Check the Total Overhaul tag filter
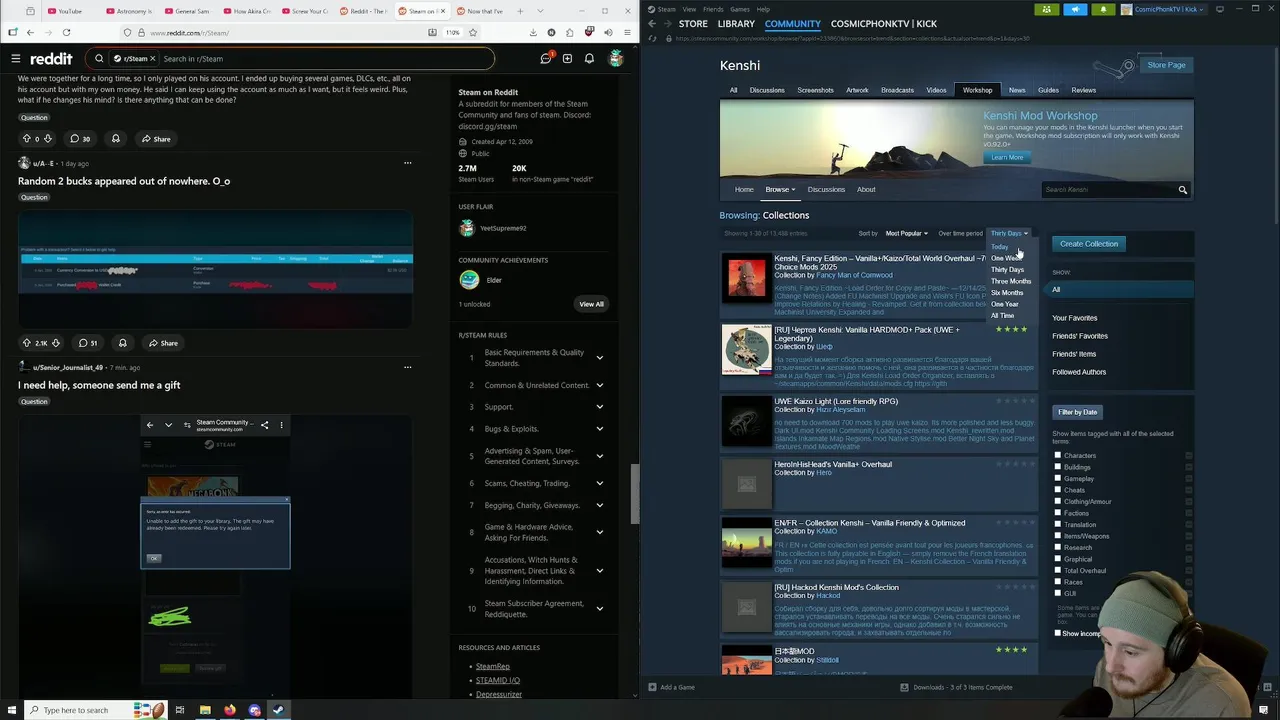Image resolution: width=1280 pixels, height=720 pixels. [1057, 571]
